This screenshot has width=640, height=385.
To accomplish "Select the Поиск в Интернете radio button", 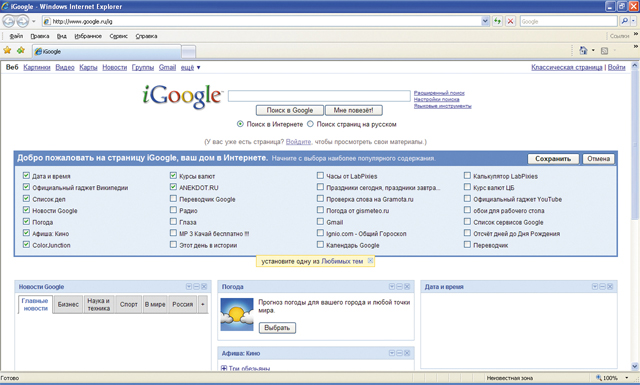I will (240, 124).
